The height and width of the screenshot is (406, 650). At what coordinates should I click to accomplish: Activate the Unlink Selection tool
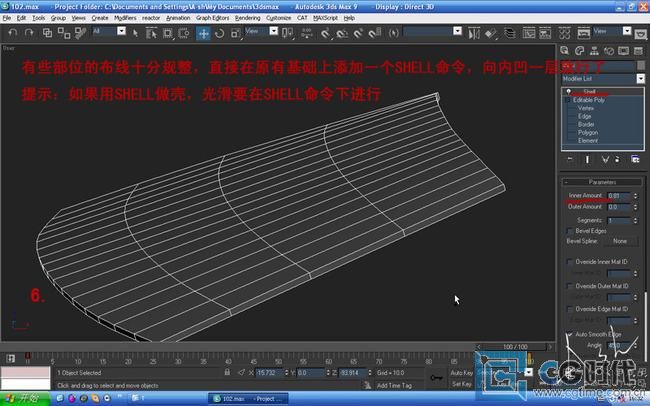(64, 33)
